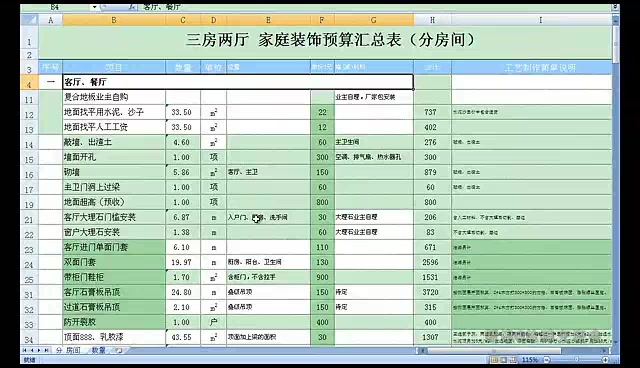Select quantity cell 43.55

[x=183, y=337]
